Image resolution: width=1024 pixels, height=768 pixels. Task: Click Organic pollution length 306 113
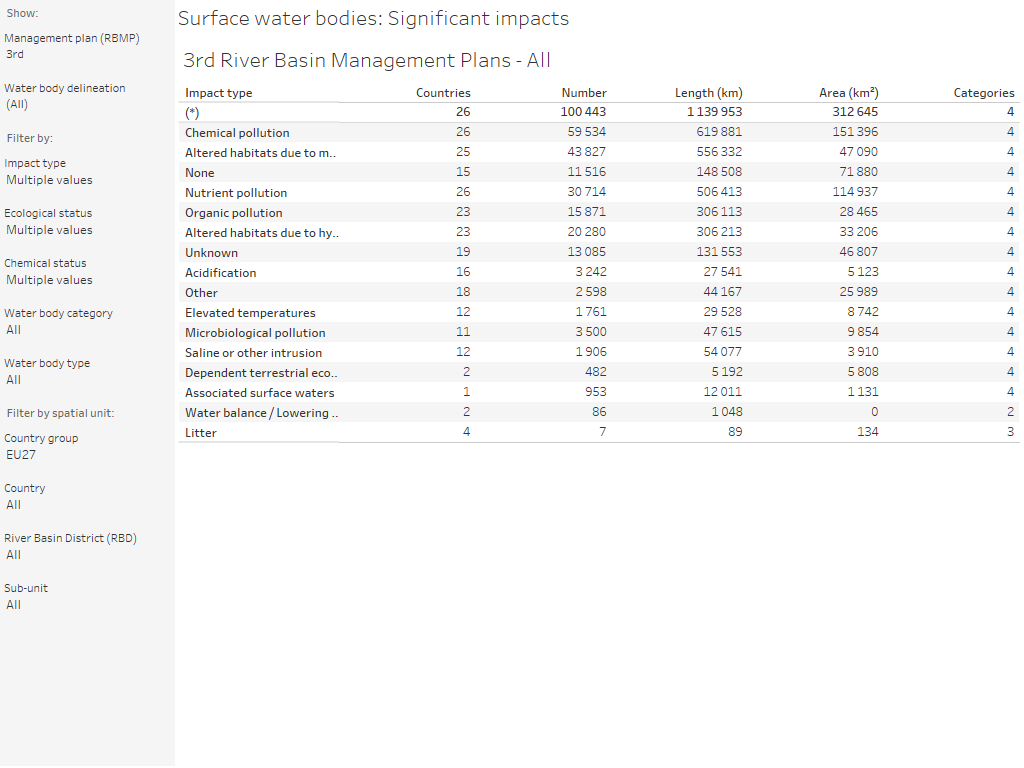tap(719, 212)
